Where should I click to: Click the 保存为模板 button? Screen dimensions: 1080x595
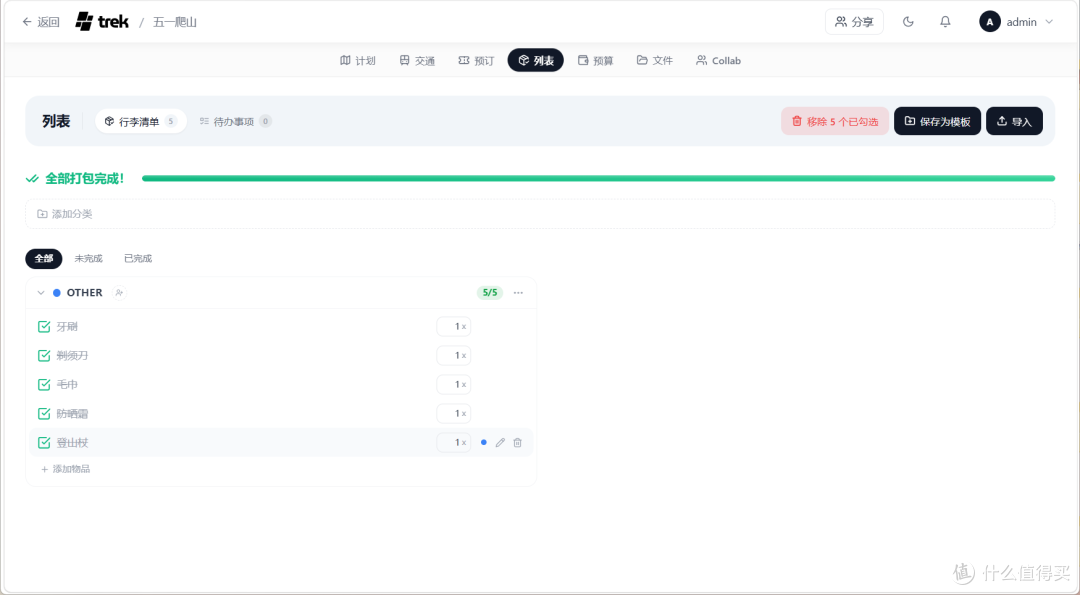pyautogui.click(x=937, y=121)
